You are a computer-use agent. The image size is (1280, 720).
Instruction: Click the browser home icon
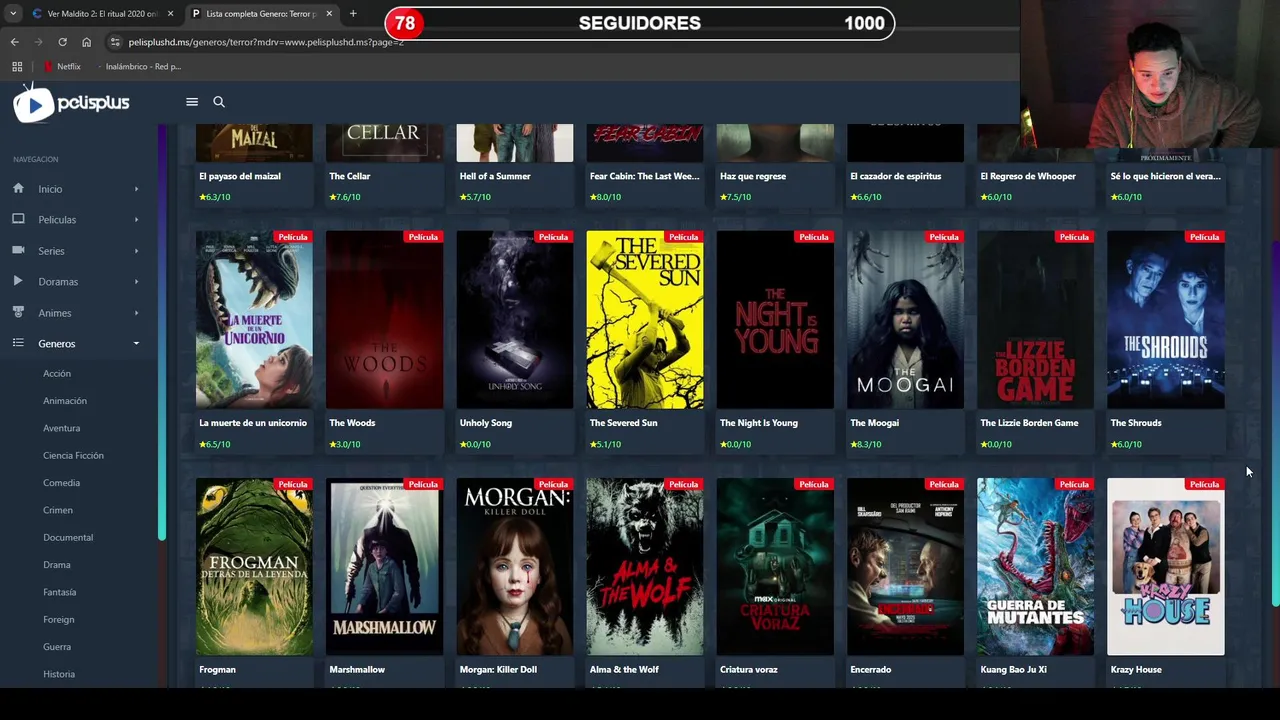[86, 42]
